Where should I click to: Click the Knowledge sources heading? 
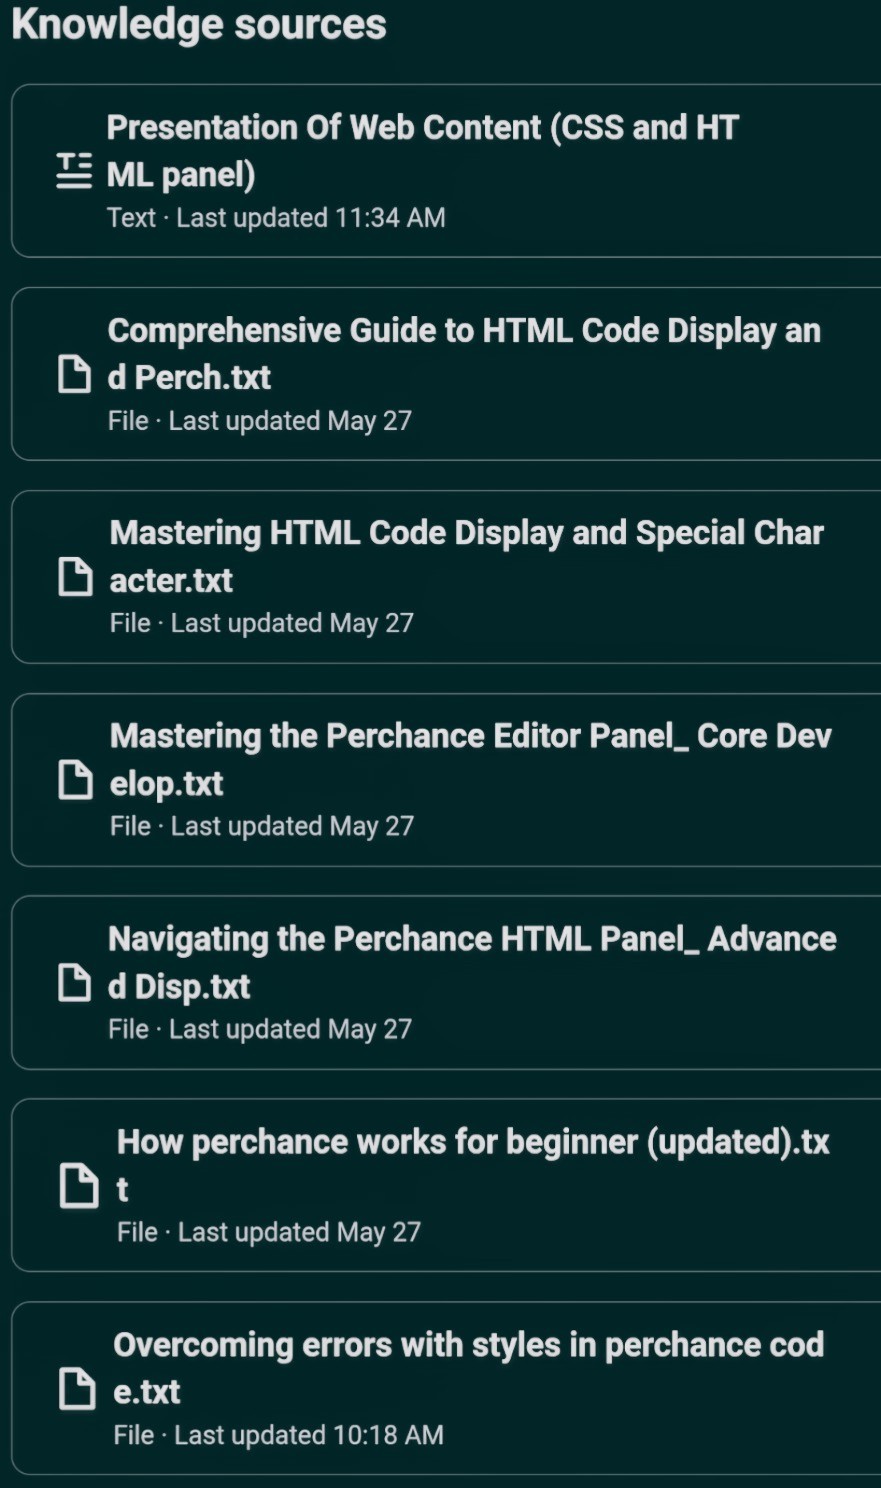pos(200,25)
